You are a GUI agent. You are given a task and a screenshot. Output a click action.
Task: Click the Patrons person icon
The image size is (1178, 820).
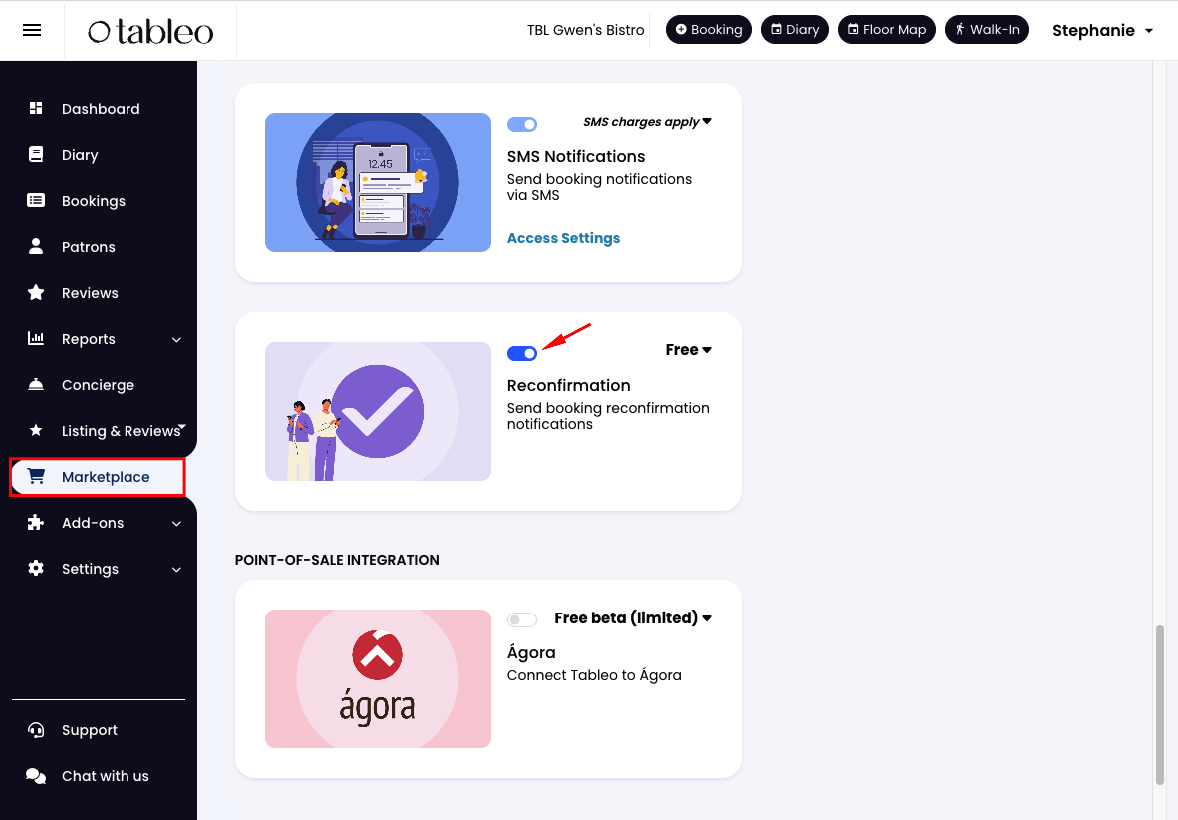click(35, 247)
